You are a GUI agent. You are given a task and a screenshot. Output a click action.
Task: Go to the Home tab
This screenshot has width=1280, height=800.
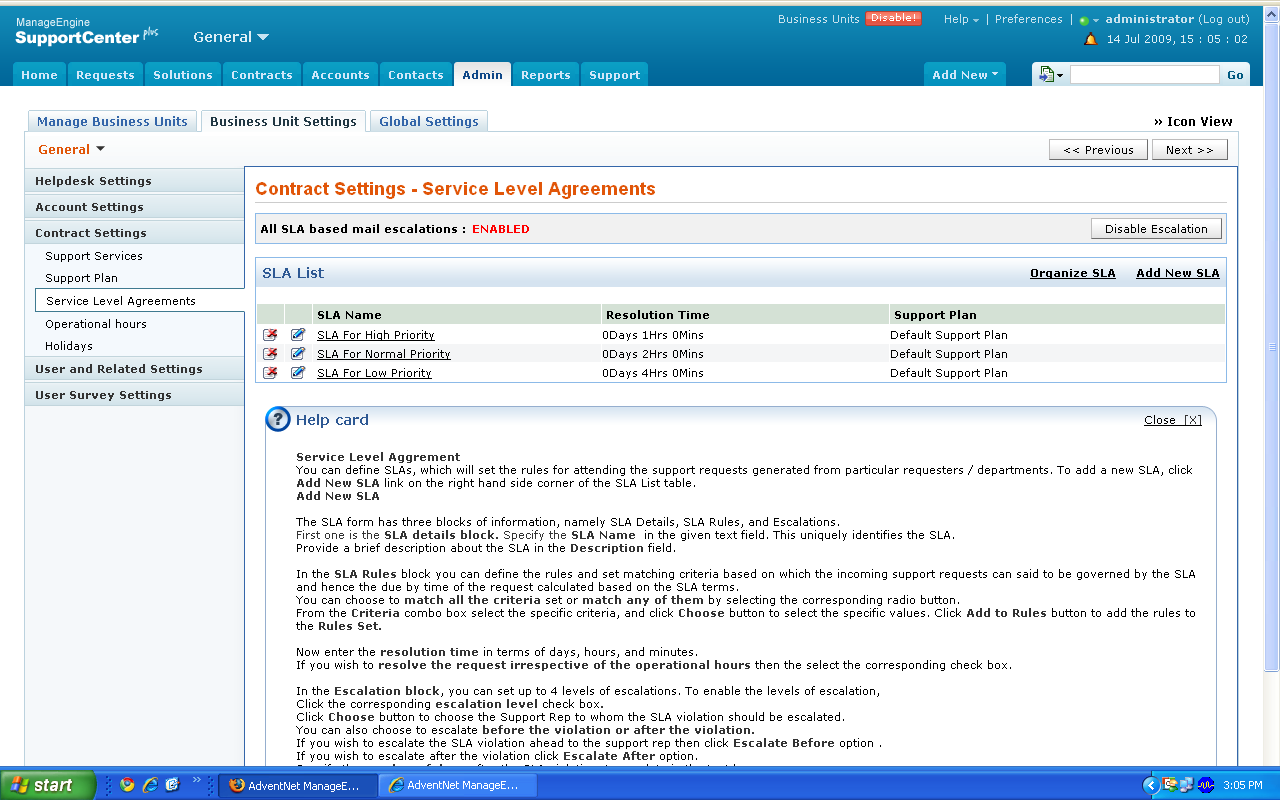[40, 75]
